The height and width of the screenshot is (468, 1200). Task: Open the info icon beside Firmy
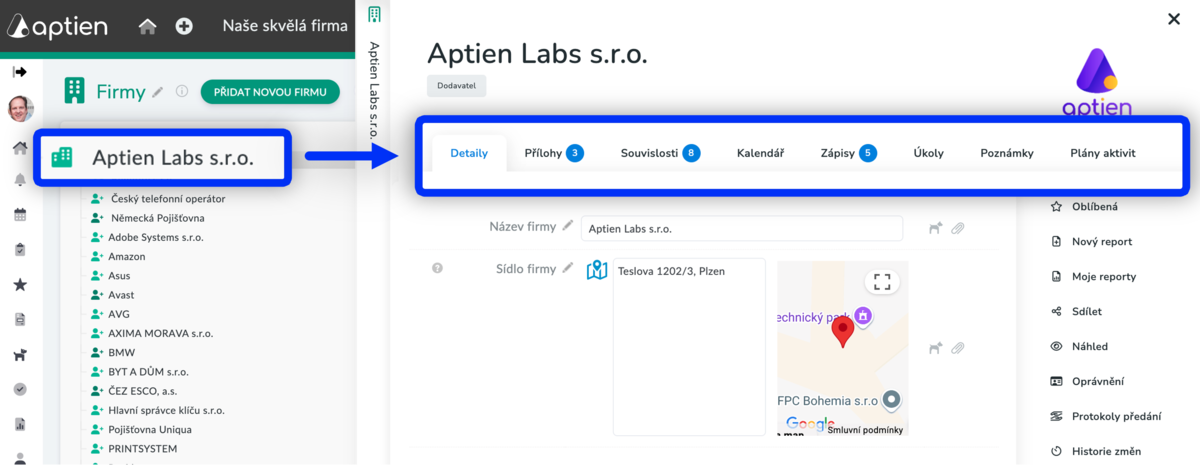[x=182, y=92]
